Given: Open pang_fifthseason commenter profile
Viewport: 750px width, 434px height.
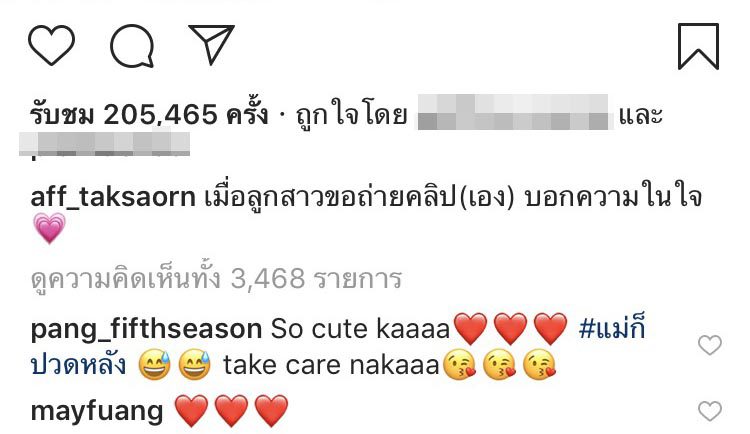Looking at the screenshot, I should (x=146, y=330).
